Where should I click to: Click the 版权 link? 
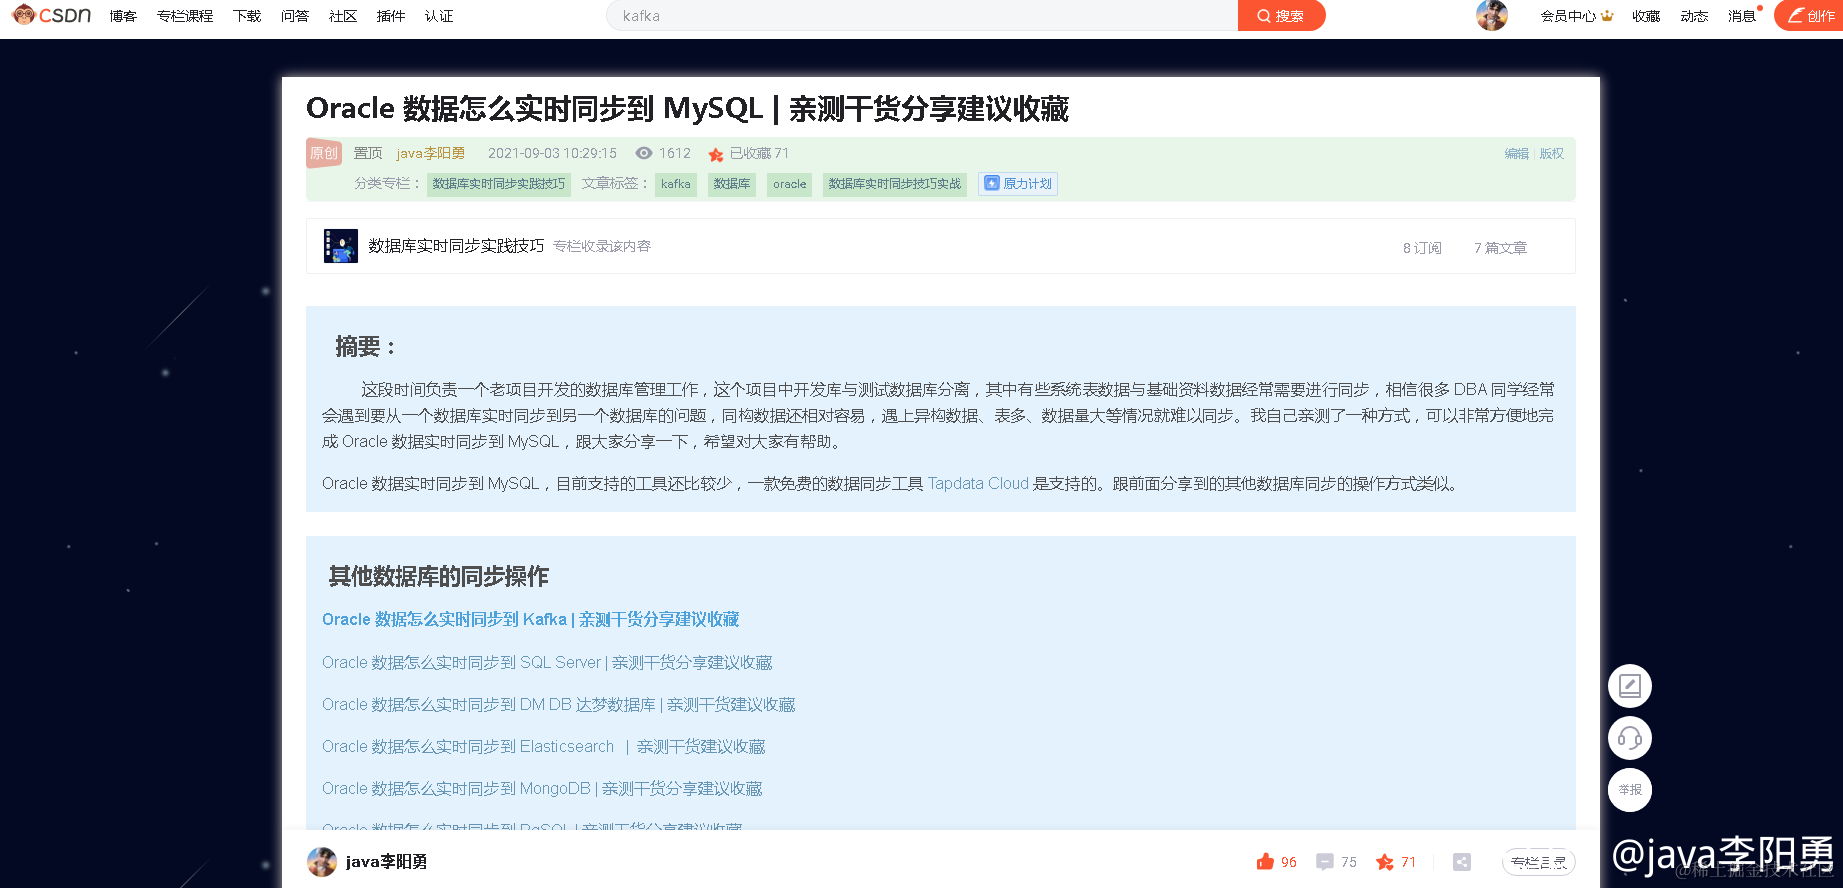point(1552,153)
